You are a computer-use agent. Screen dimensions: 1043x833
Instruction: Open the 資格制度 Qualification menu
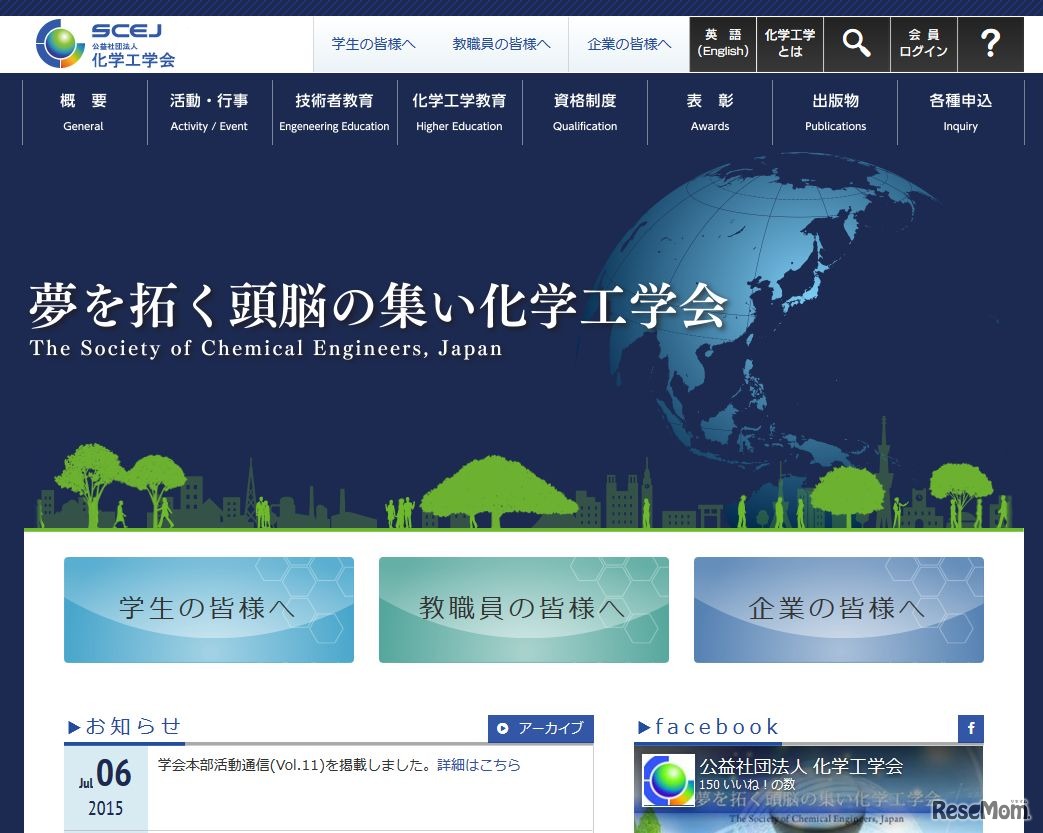click(x=585, y=110)
